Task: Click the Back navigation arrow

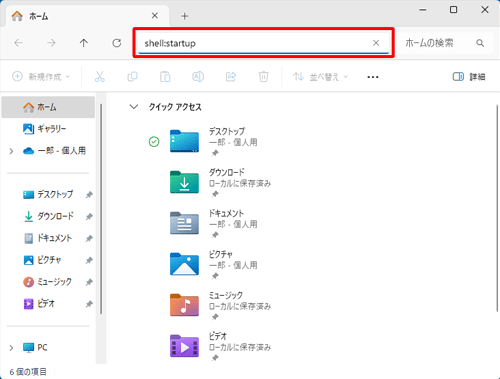Action: click(x=18, y=43)
